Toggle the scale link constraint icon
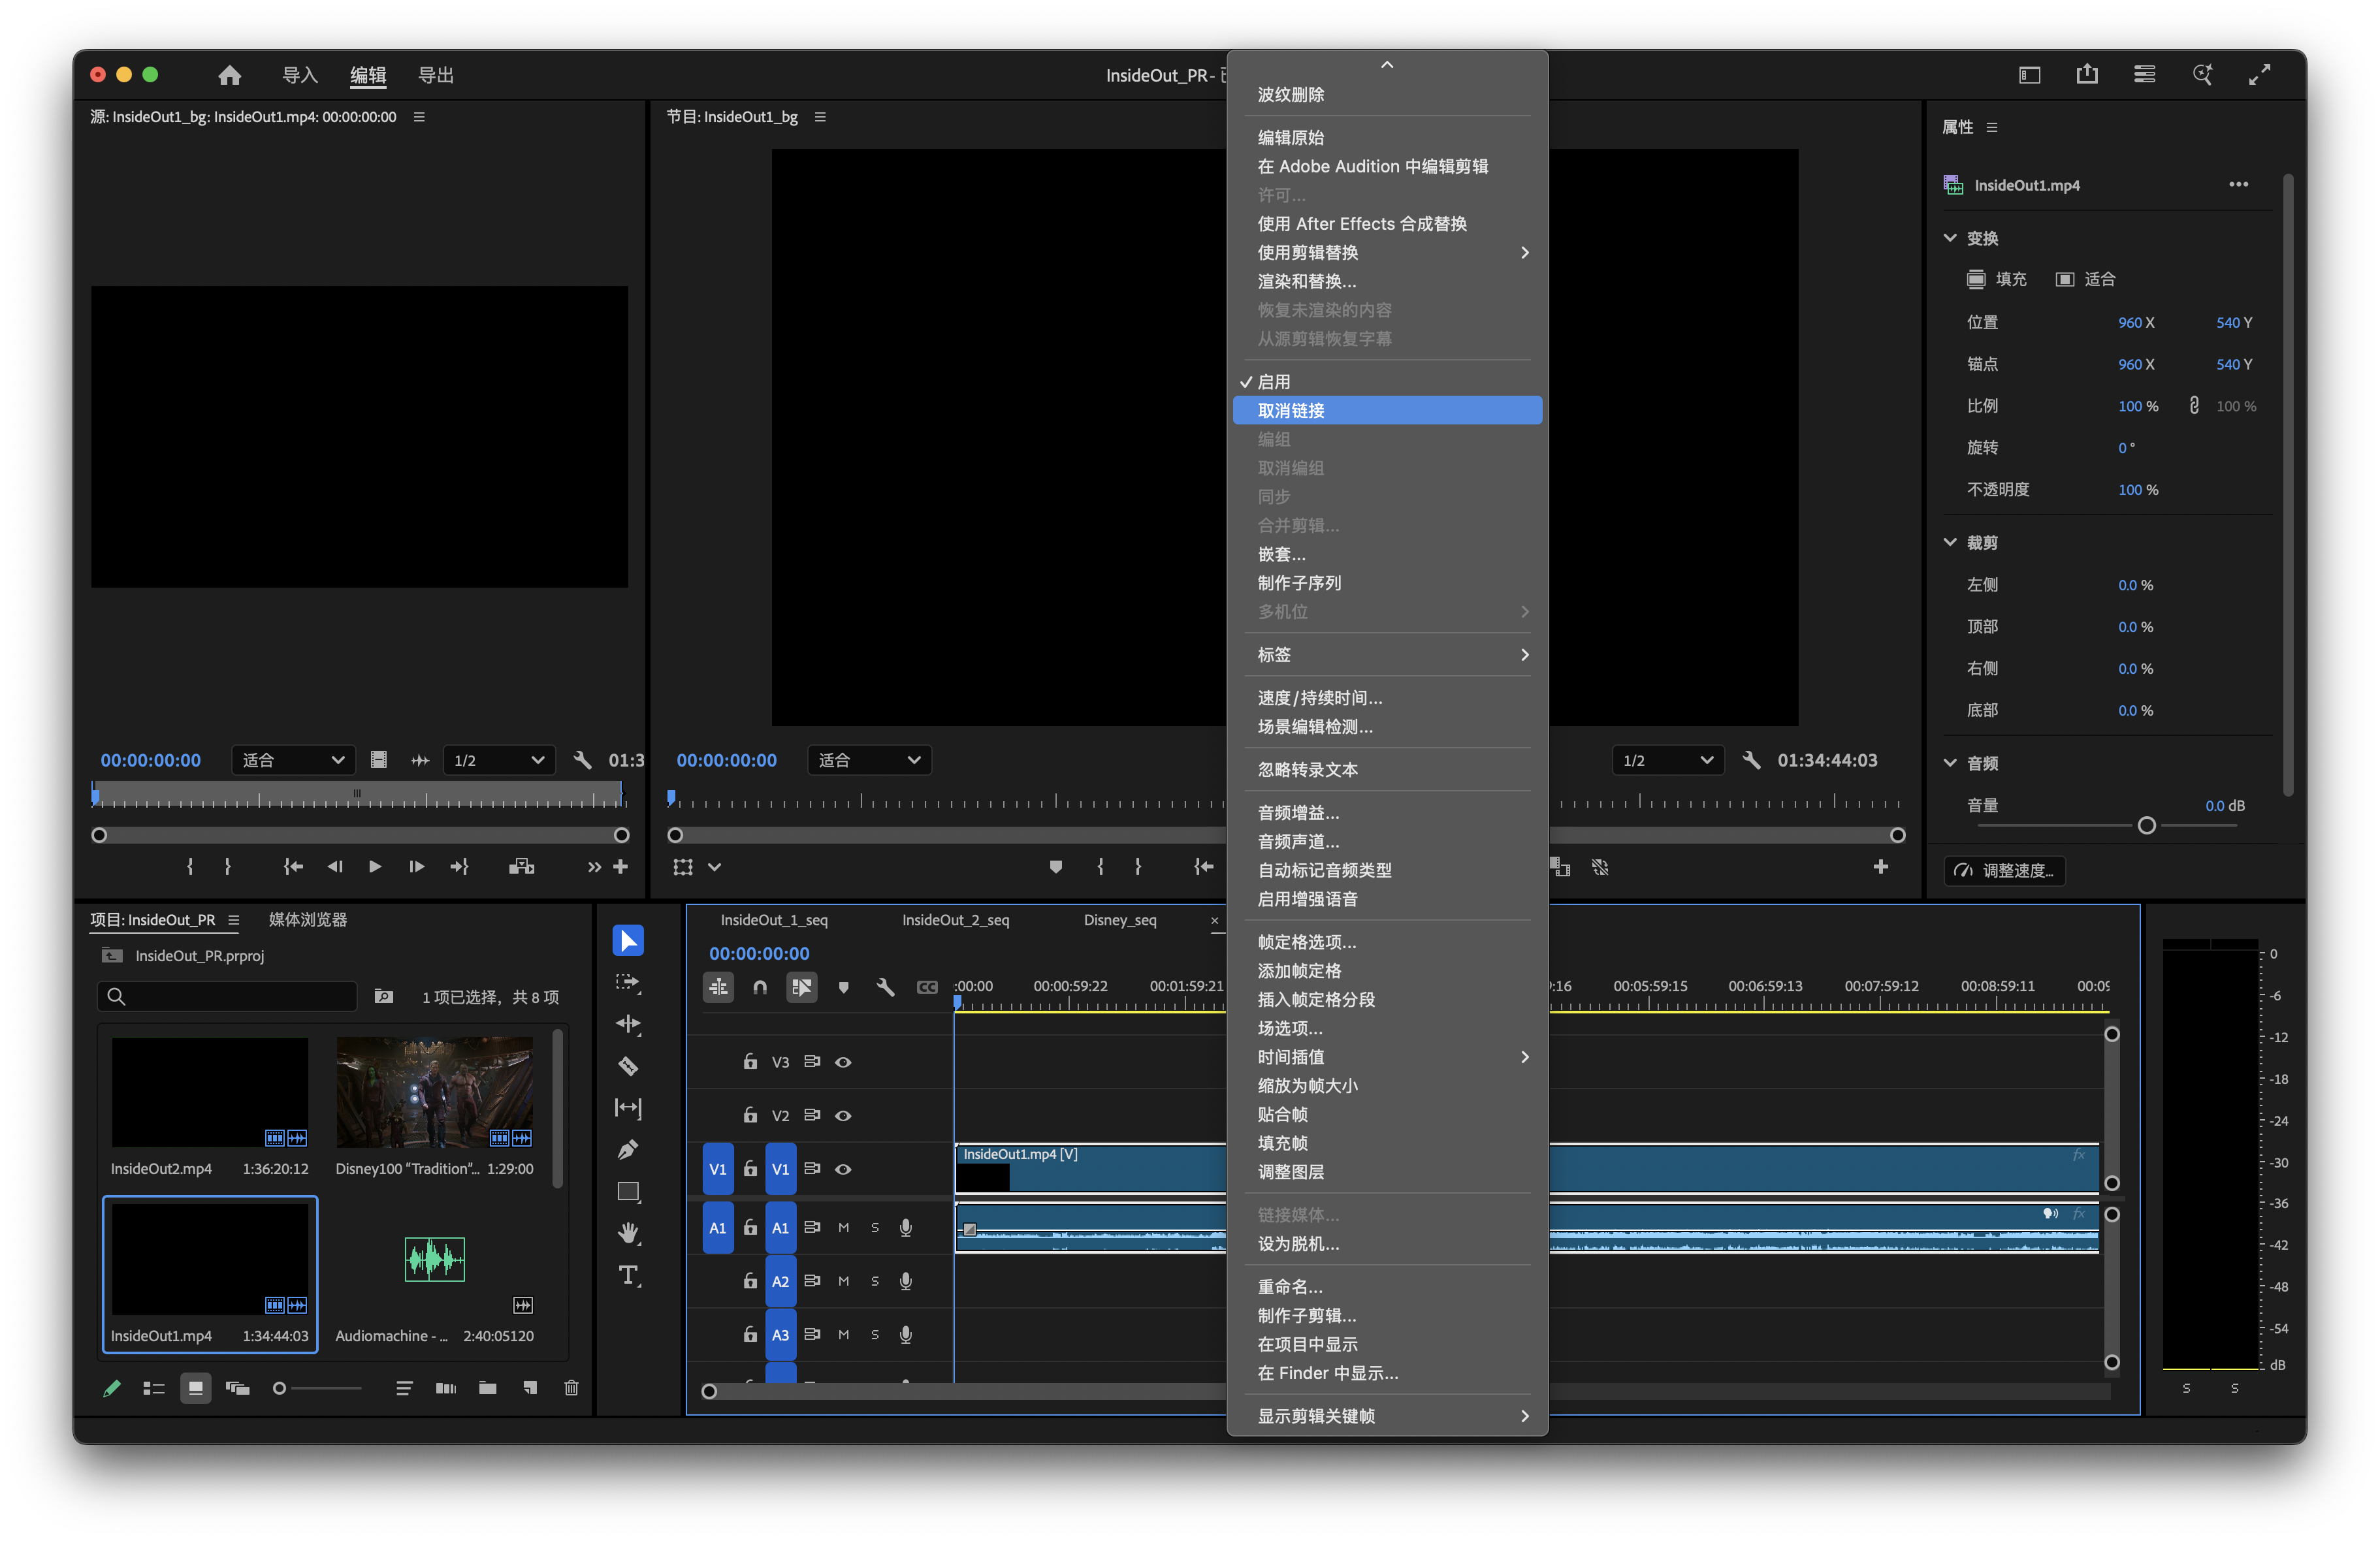The height and width of the screenshot is (1541, 2380). (2194, 405)
